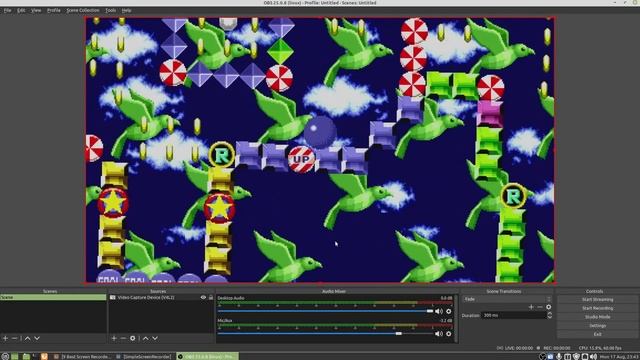Image resolution: width=640 pixels, height=360 pixels.
Task: Add a scene transition with the plus icon
Action: pos(531,307)
